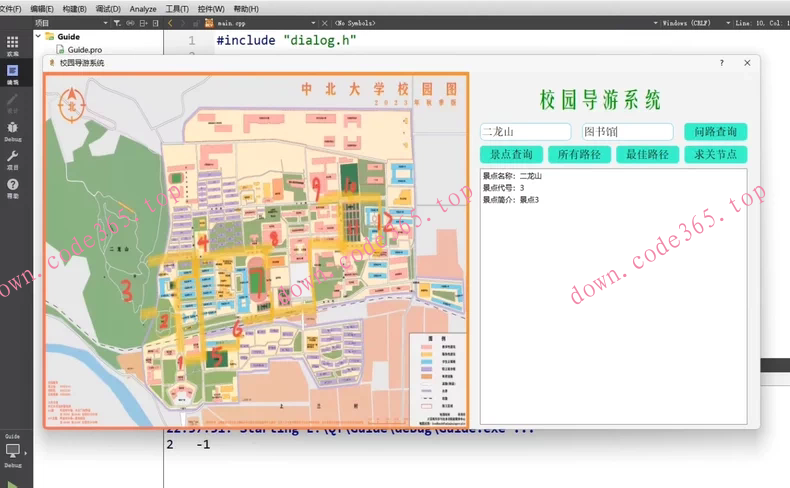Open the Projects (项目) wrench mode
The width and height of the screenshot is (790, 488).
tap(13, 160)
